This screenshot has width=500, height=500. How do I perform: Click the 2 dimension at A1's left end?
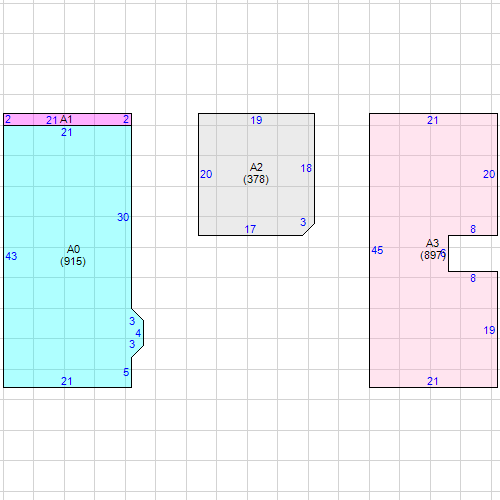coord(8,119)
